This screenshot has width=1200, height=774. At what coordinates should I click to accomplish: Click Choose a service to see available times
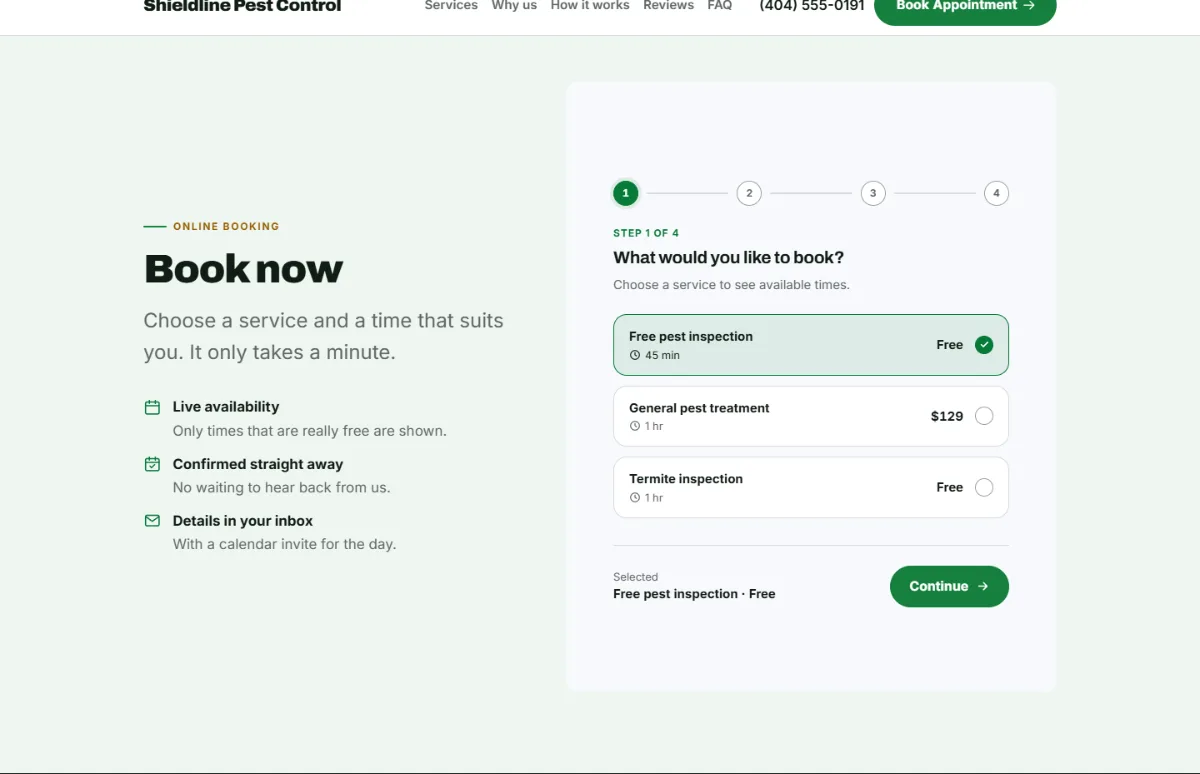tap(731, 285)
